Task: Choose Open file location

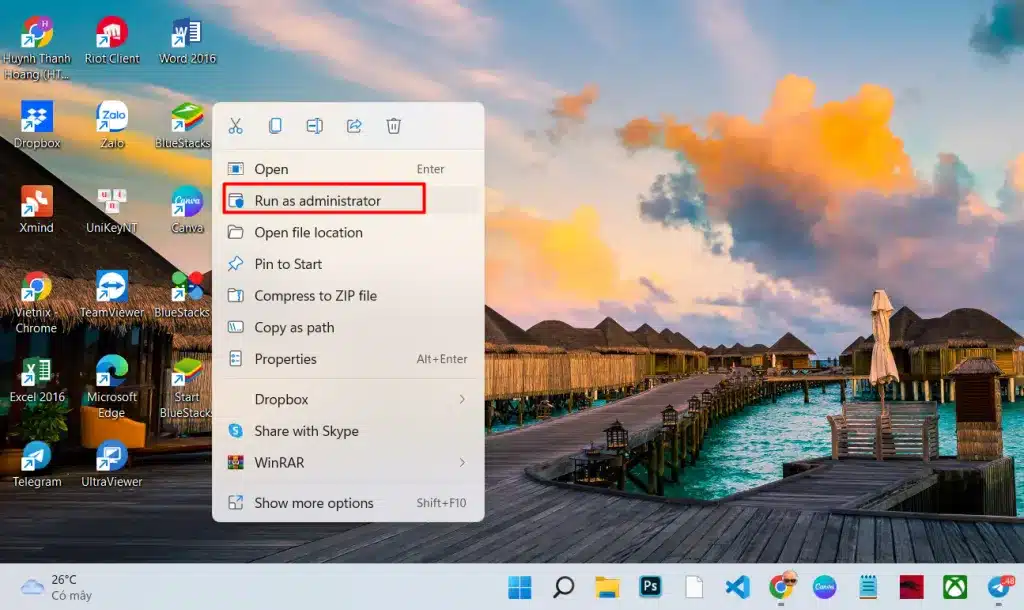Action: pos(348,233)
